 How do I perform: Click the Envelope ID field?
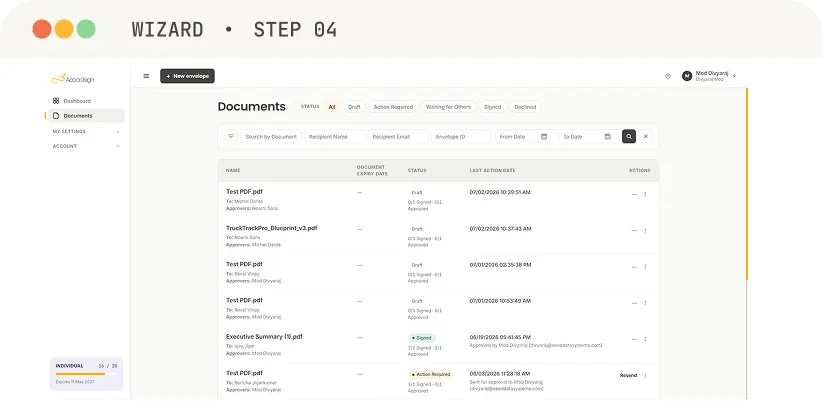tap(461, 137)
